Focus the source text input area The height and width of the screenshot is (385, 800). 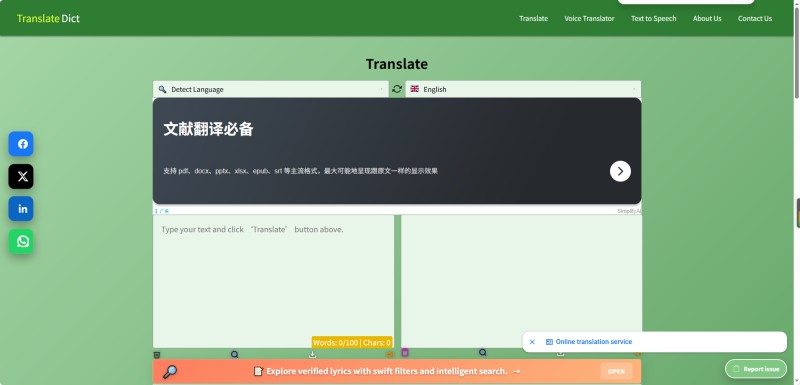273,281
